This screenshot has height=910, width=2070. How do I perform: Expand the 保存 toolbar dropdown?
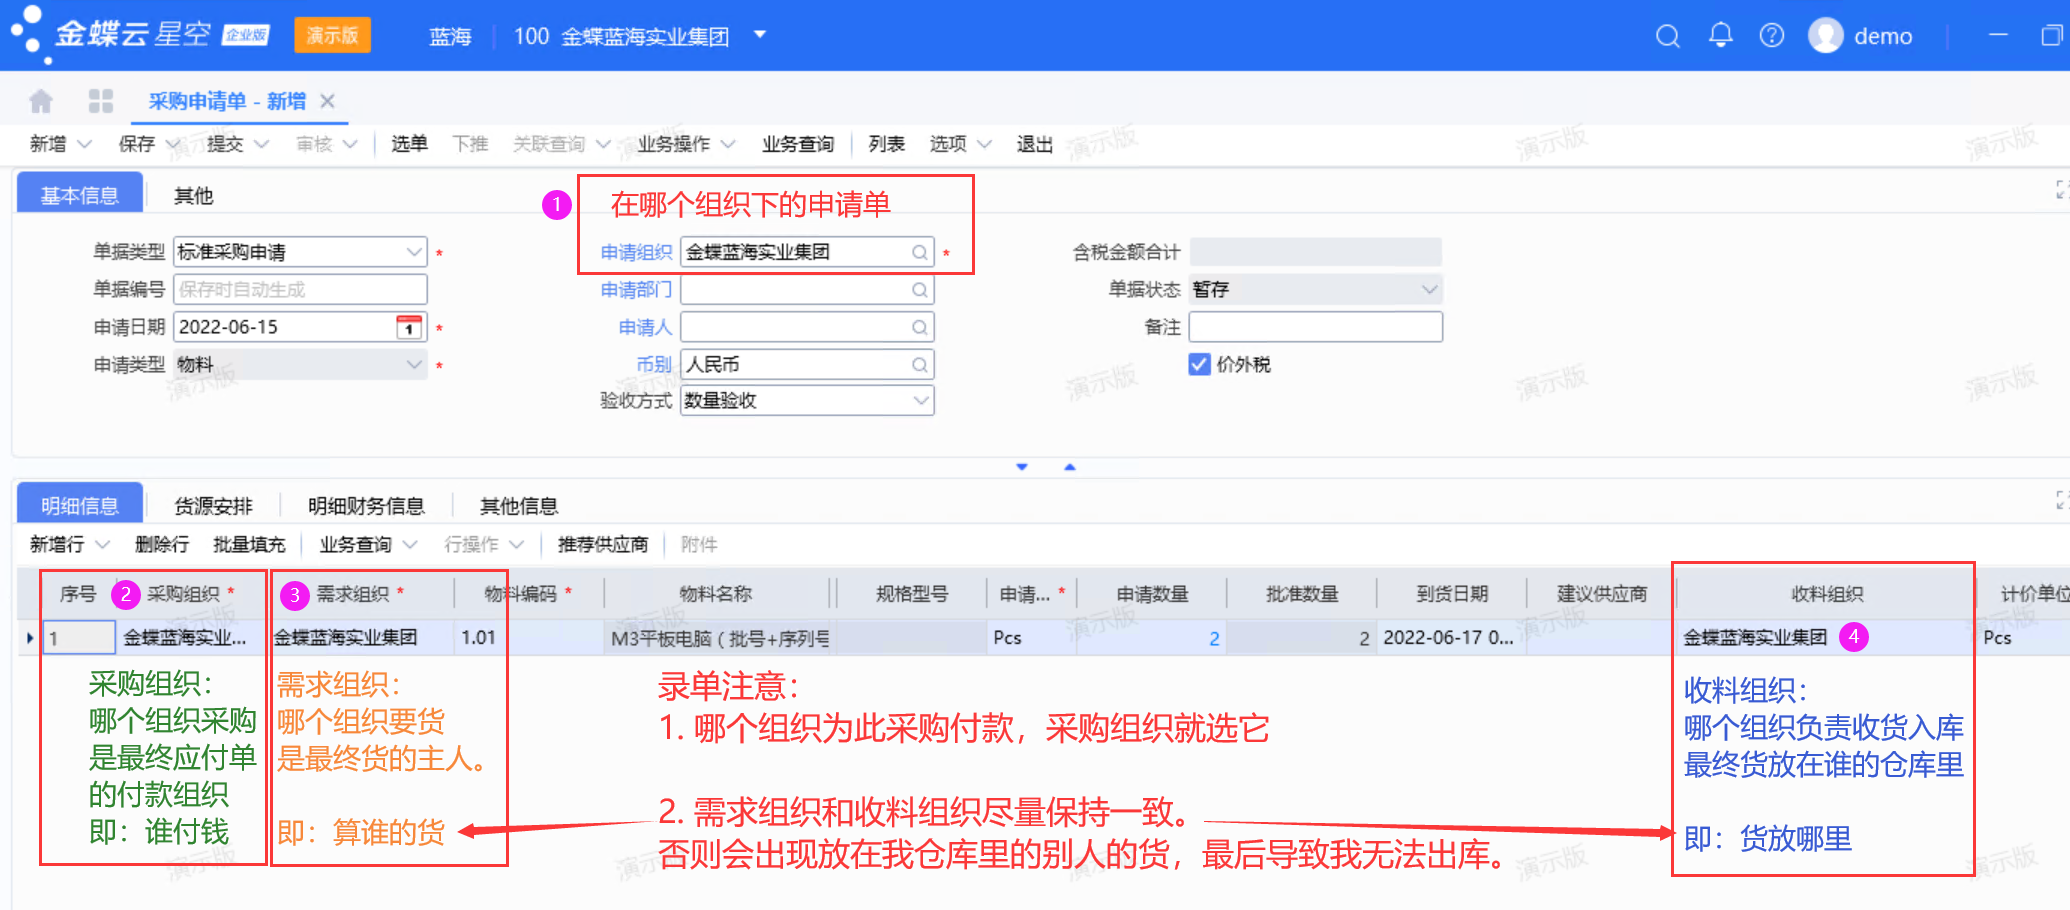(172, 144)
